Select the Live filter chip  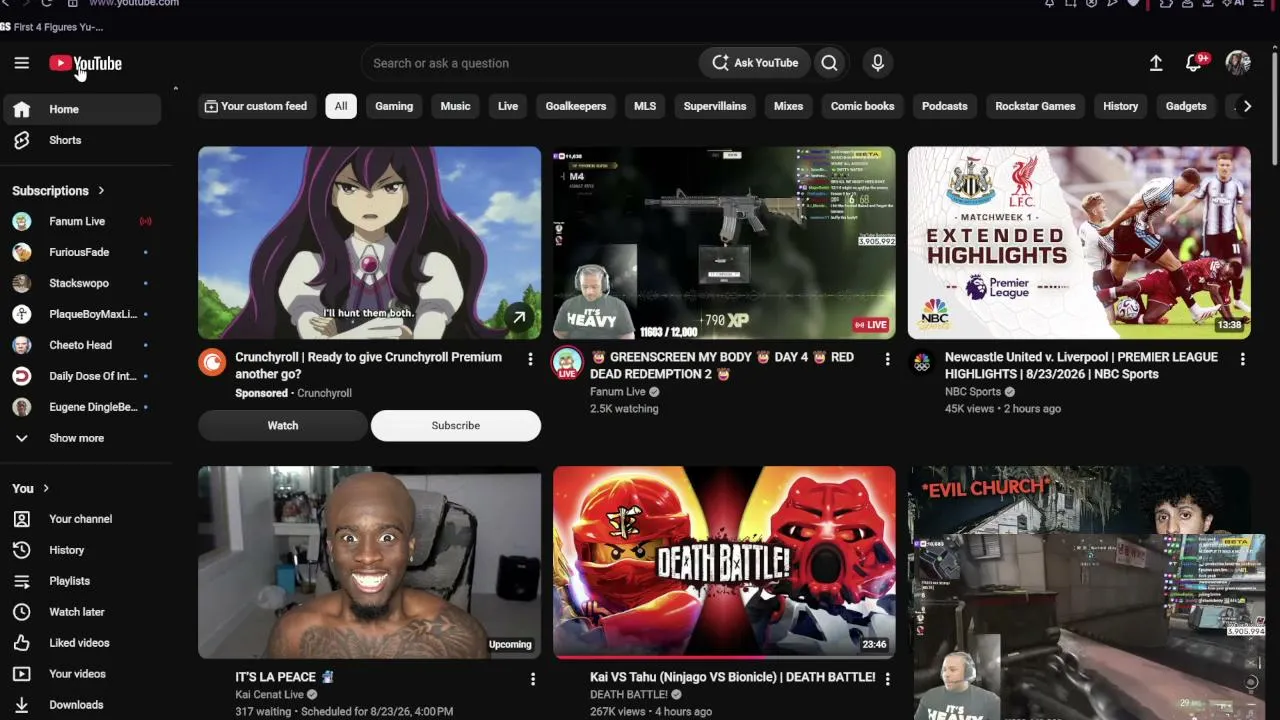[508, 106]
